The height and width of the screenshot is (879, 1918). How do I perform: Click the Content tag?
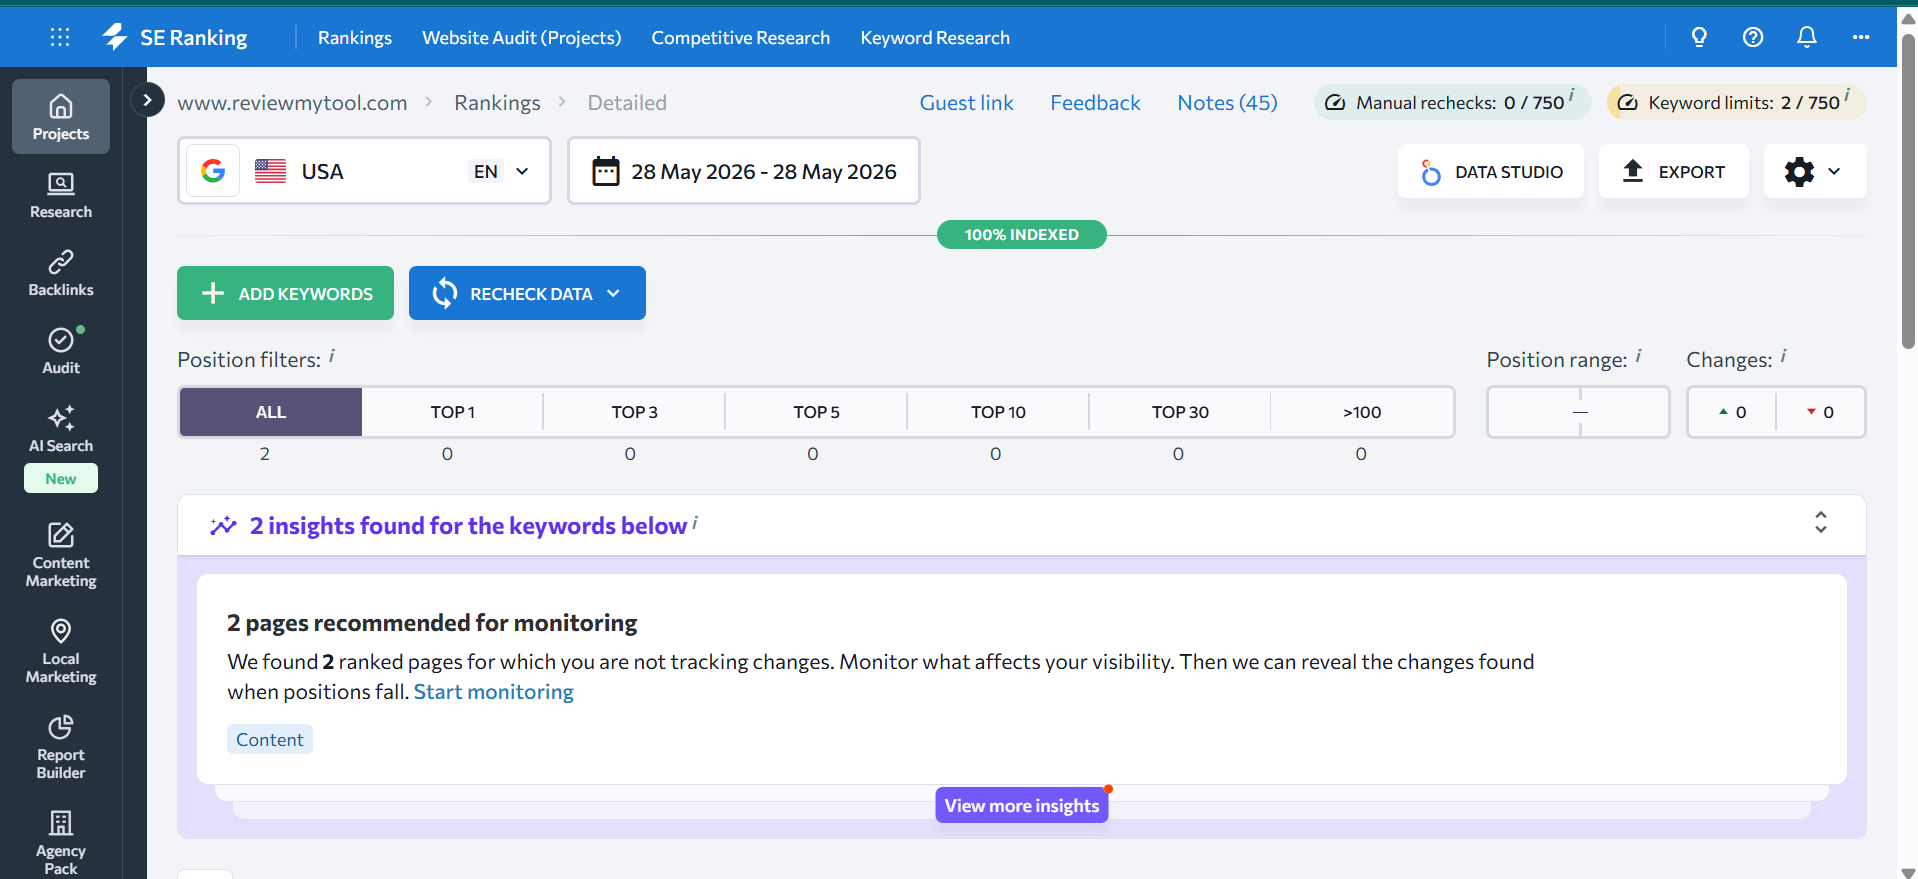pos(270,739)
